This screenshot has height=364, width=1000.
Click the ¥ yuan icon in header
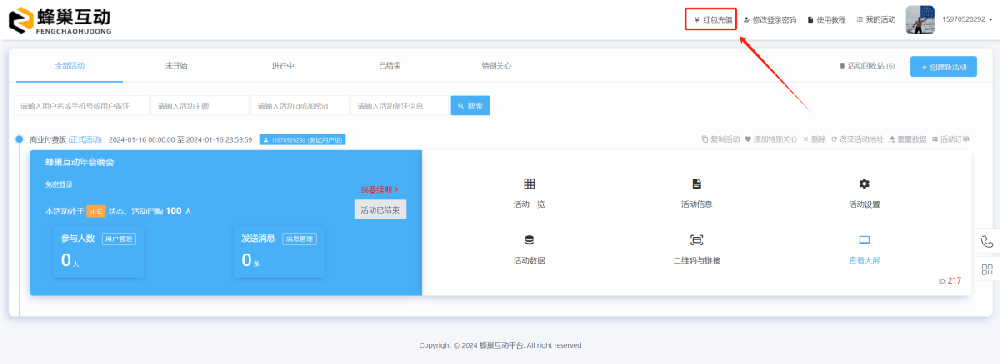696,20
